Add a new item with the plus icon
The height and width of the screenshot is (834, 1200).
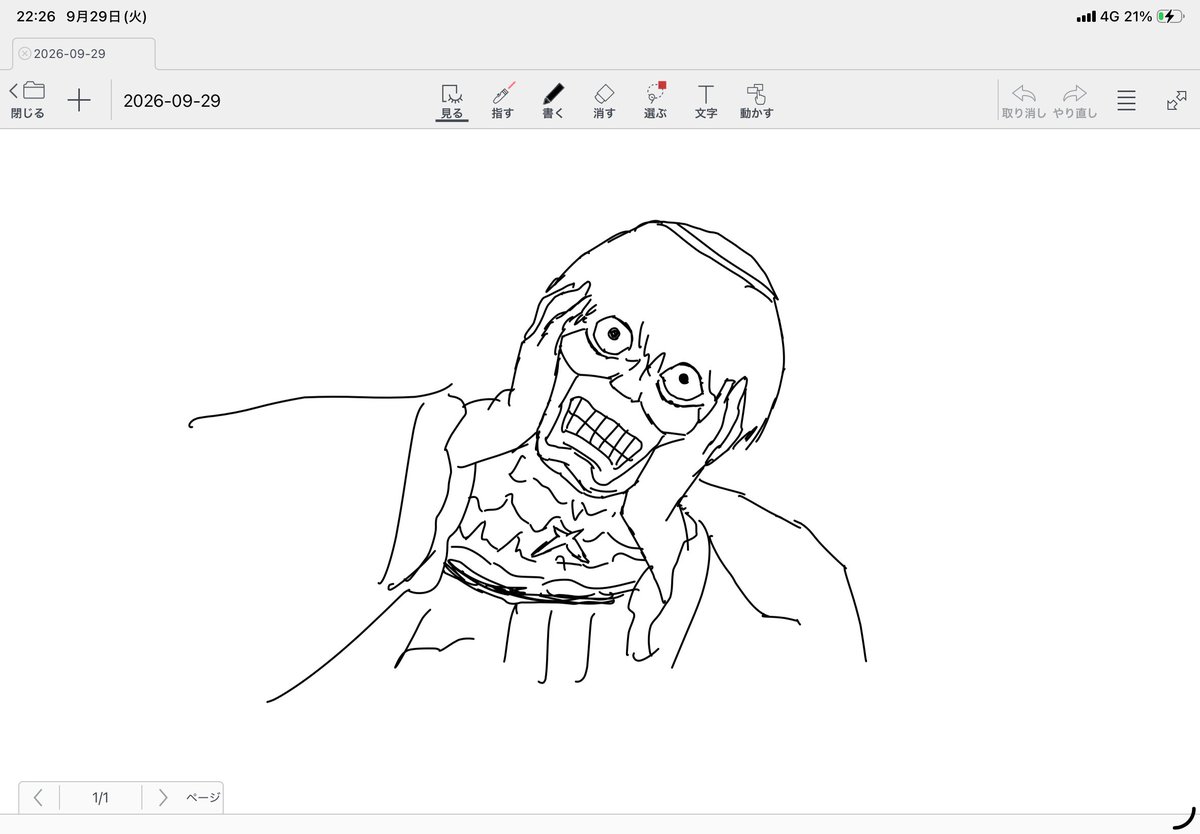(79, 100)
